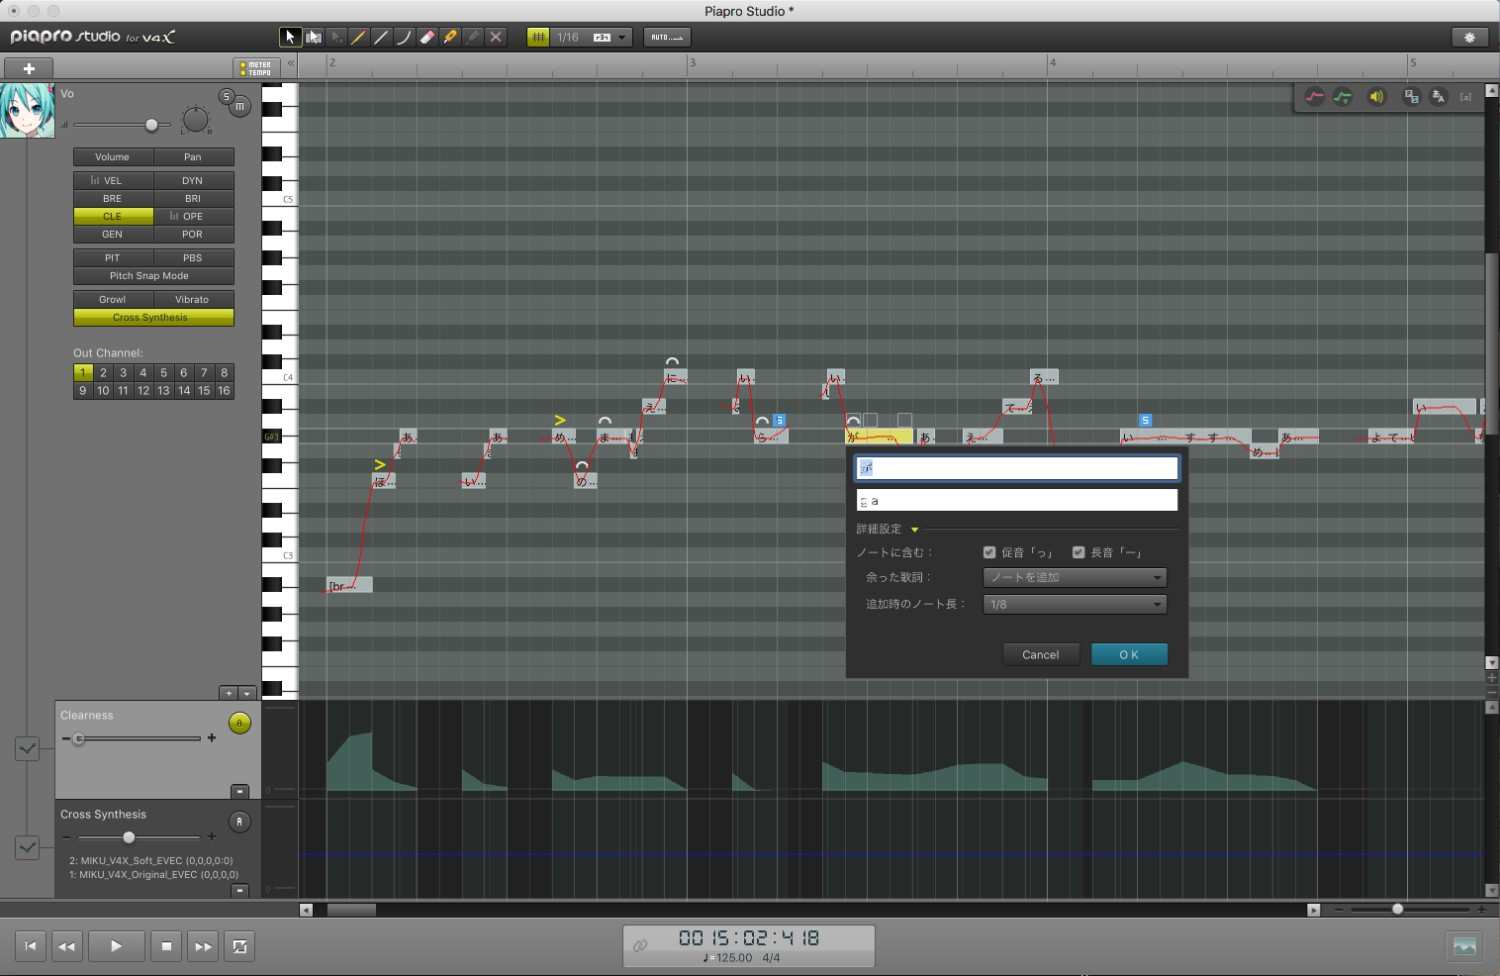Mute the Vo track
1500x976 pixels.
pos(240,107)
